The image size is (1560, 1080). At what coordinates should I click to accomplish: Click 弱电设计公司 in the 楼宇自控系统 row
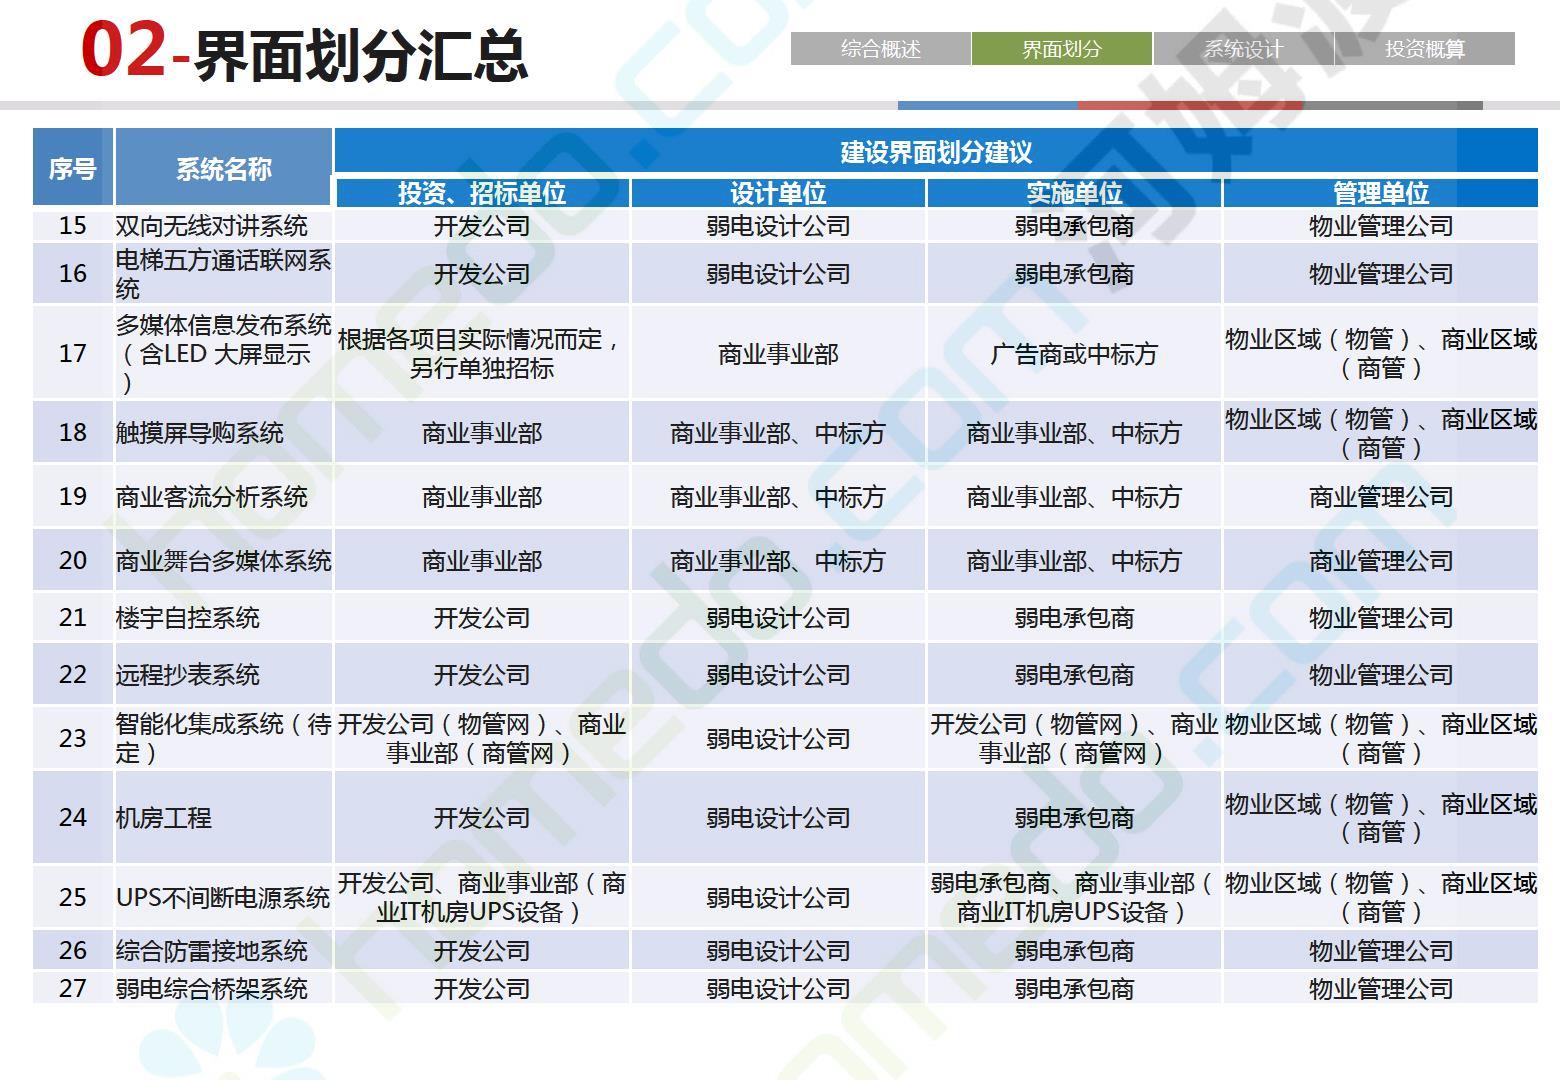click(x=778, y=618)
